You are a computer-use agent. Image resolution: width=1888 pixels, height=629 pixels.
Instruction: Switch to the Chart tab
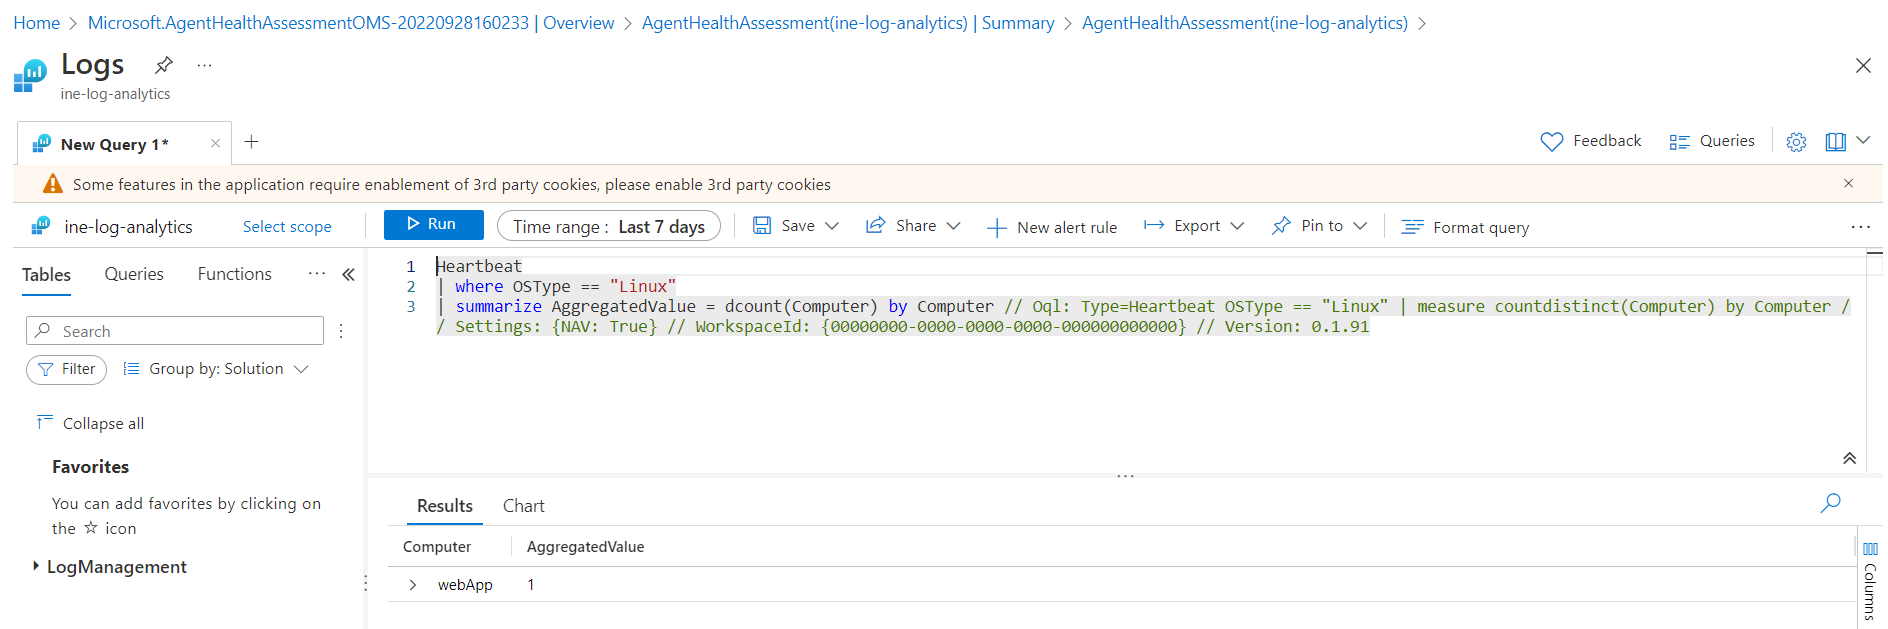523,506
